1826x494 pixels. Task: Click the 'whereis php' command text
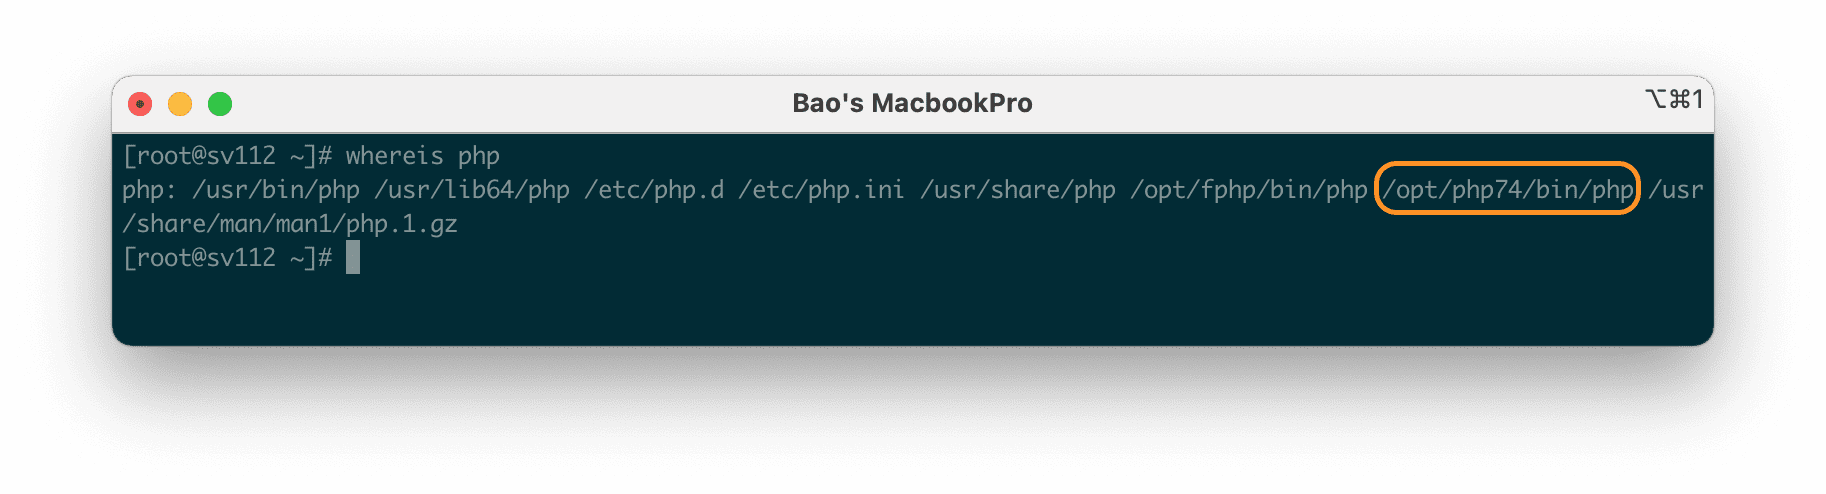click(422, 156)
